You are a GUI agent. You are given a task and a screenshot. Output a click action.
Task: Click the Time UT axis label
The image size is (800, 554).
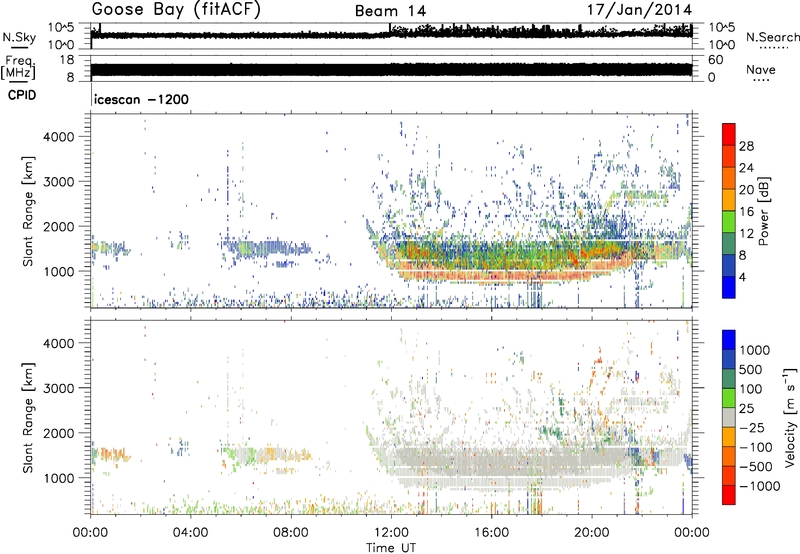tap(391, 548)
